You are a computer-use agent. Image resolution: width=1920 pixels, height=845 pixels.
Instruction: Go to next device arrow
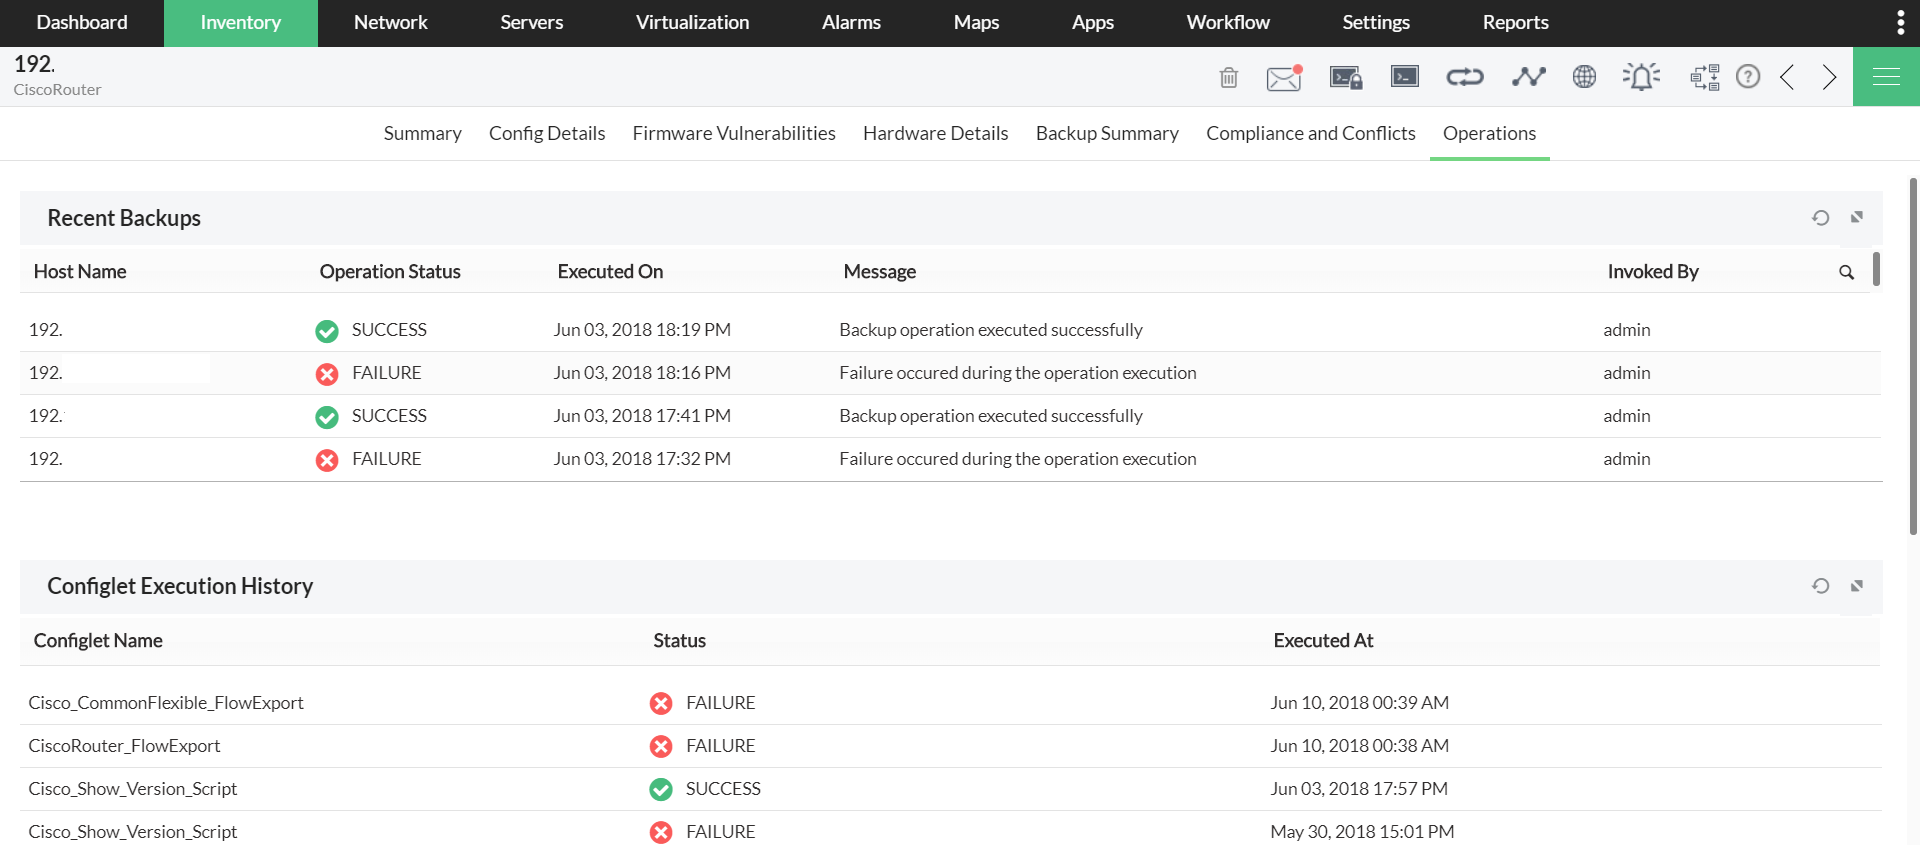click(1829, 77)
